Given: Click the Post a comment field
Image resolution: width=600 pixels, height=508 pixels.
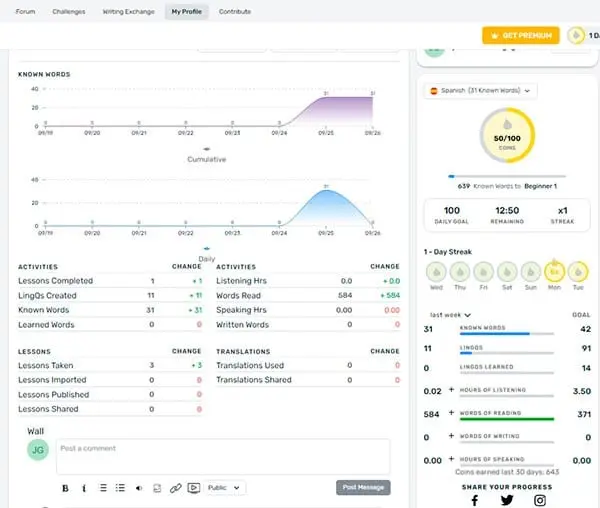Looking at the screenshot, I should click(223, 457).
